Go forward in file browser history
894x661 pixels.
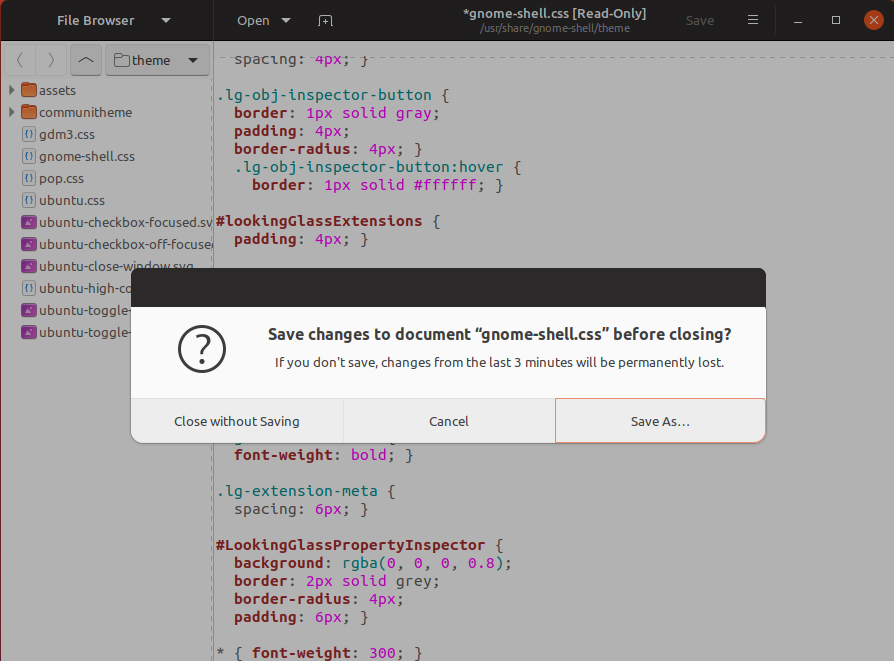[51, 60]
